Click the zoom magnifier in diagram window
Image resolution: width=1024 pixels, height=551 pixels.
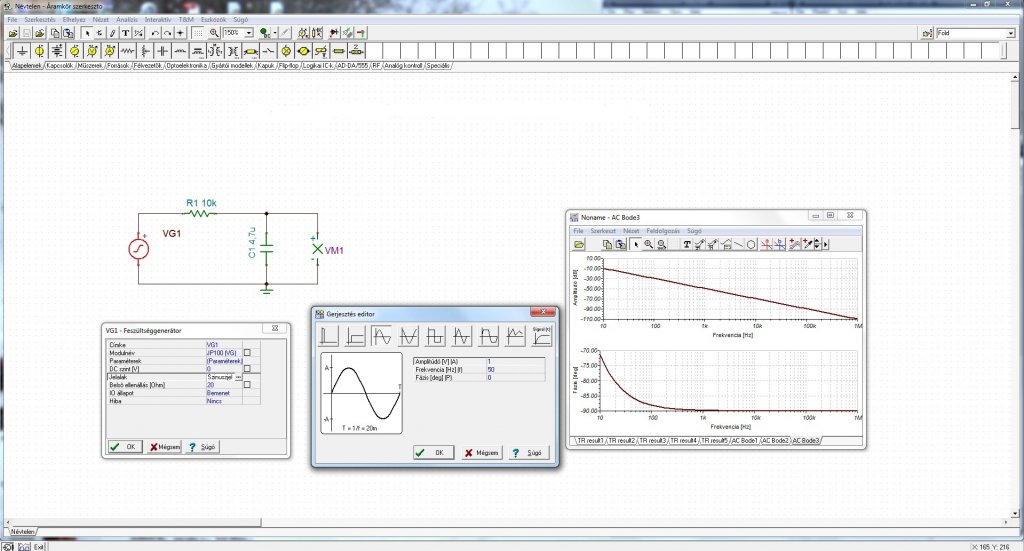click(x=648, y=243)
